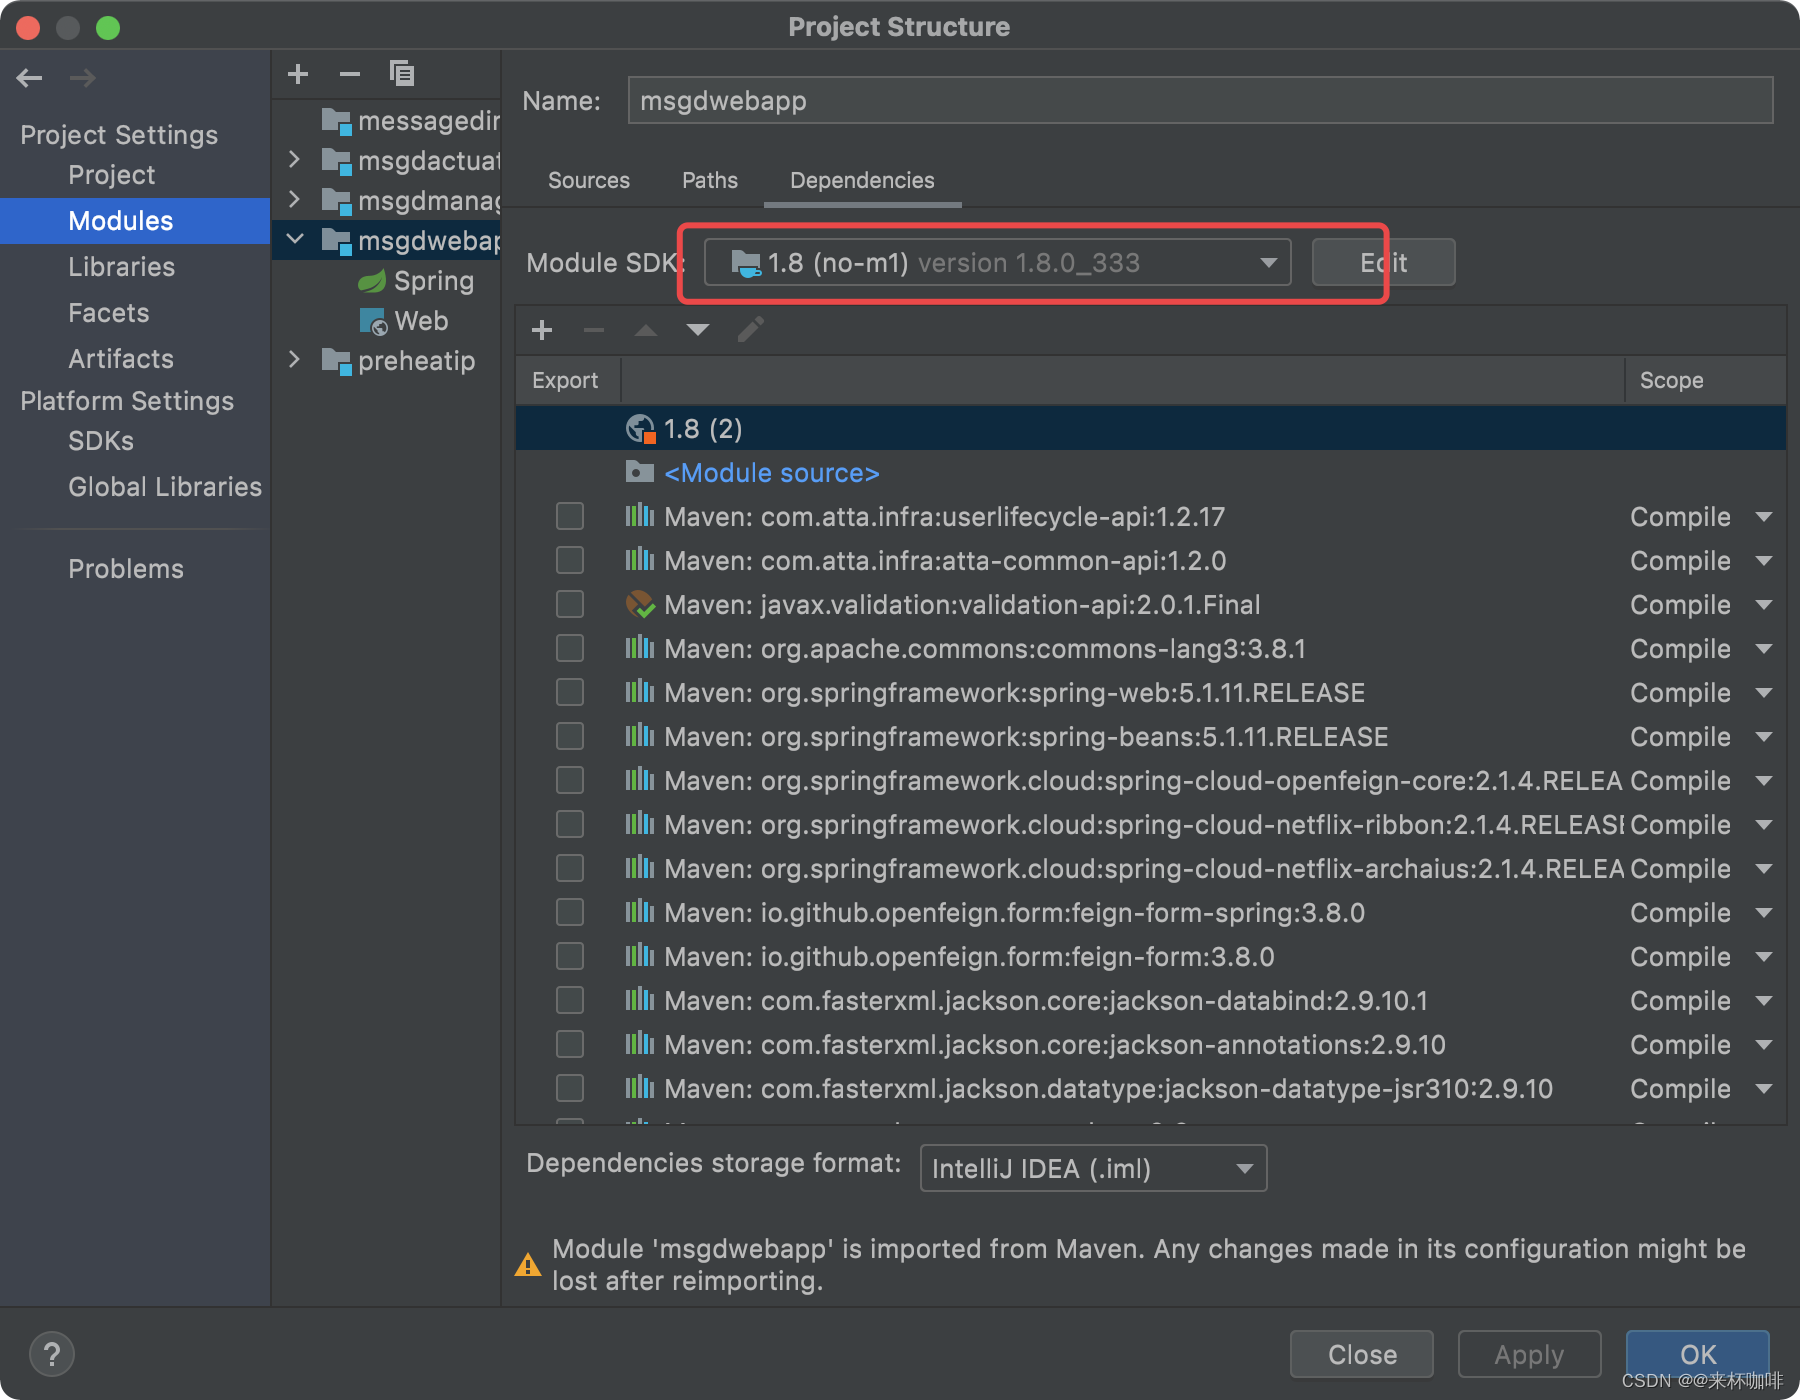
Task: Click the Scope column header
Action: 1705,380
